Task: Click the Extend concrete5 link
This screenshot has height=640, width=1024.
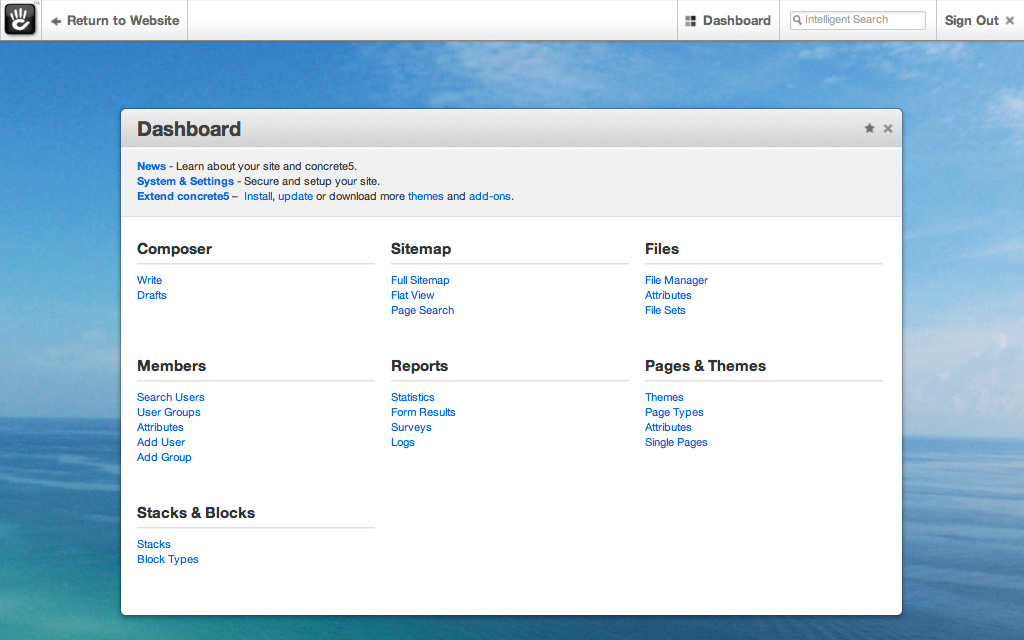Action: pos(183,196)
